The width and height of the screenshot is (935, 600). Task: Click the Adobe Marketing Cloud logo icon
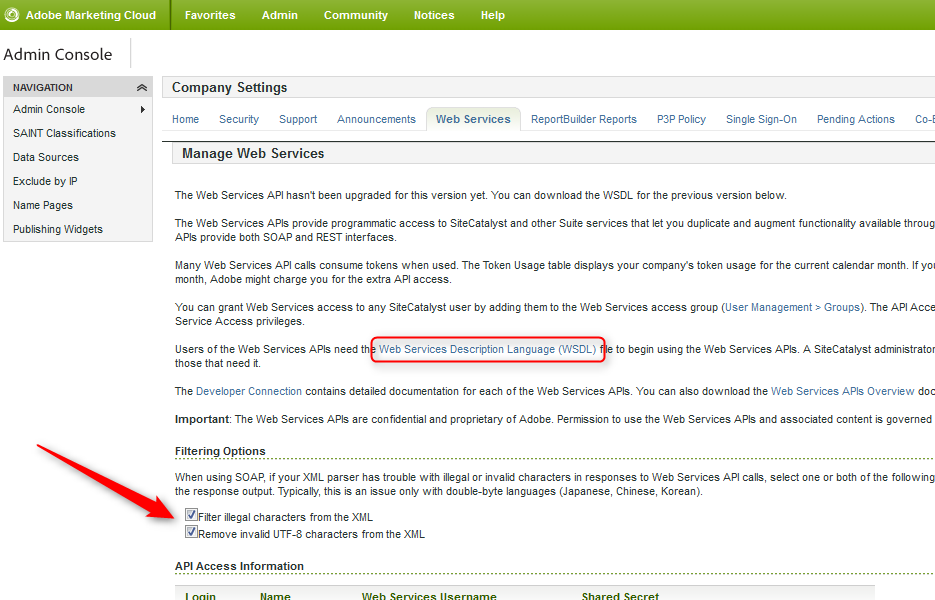[x=12, y=15]
